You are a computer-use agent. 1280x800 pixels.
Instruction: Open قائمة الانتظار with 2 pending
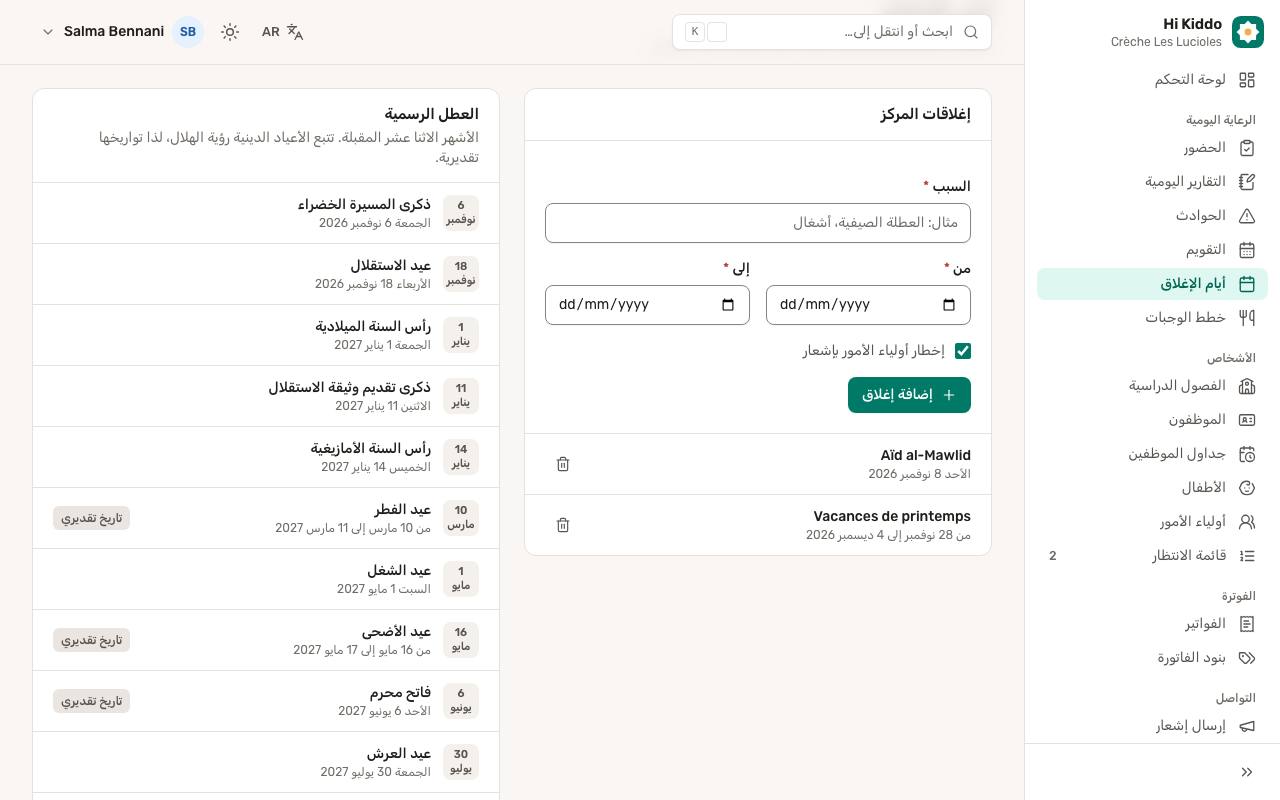click(x=1152, y=556)
